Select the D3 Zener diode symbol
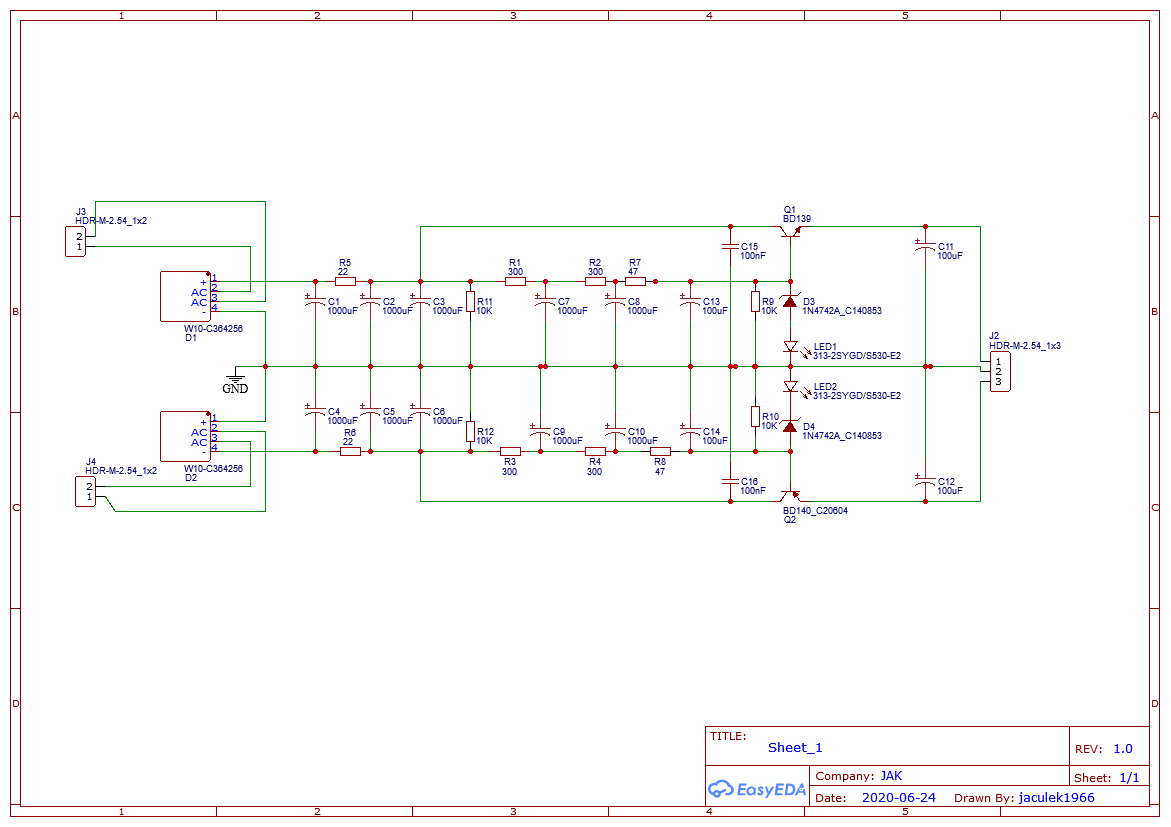This screenshot has height=827, width=1171. pos(790,302)
